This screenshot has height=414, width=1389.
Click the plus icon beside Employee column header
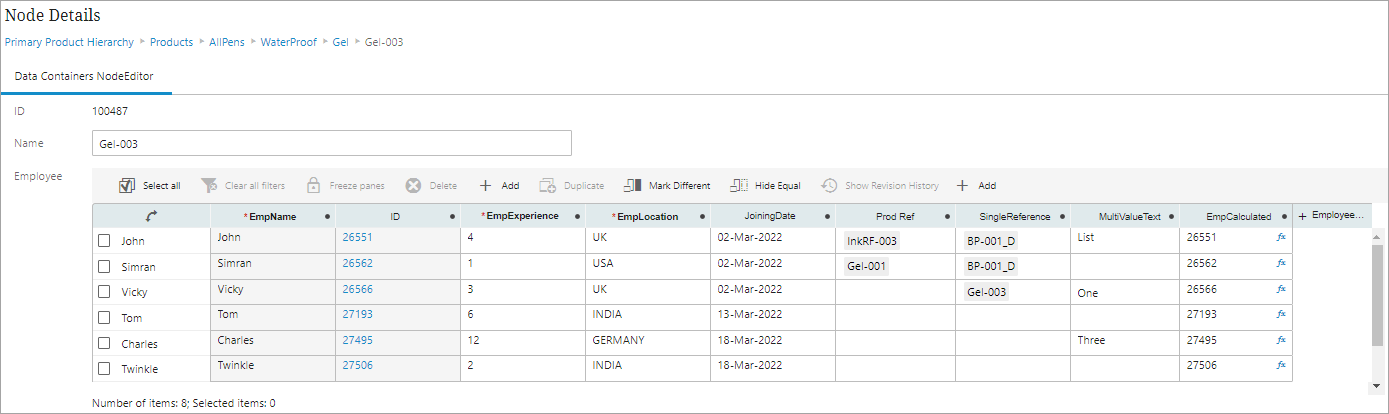1303,216
